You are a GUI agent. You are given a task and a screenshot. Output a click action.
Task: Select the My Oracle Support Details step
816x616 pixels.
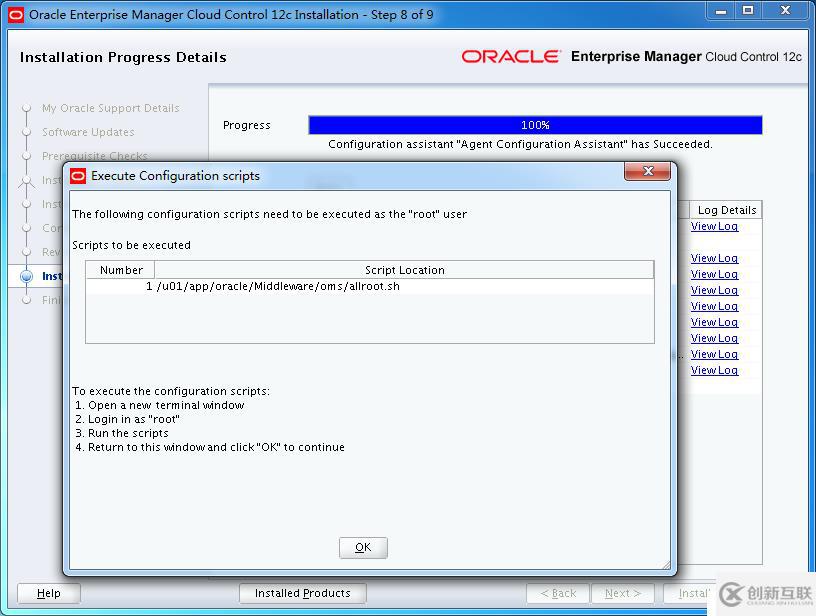[111, 108]
